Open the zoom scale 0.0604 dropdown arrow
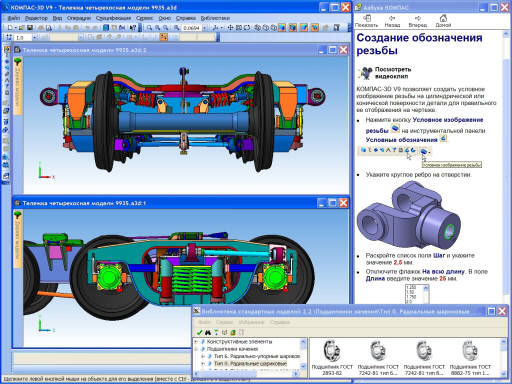The height and width of the screenshot is (384, 512). 204,28
